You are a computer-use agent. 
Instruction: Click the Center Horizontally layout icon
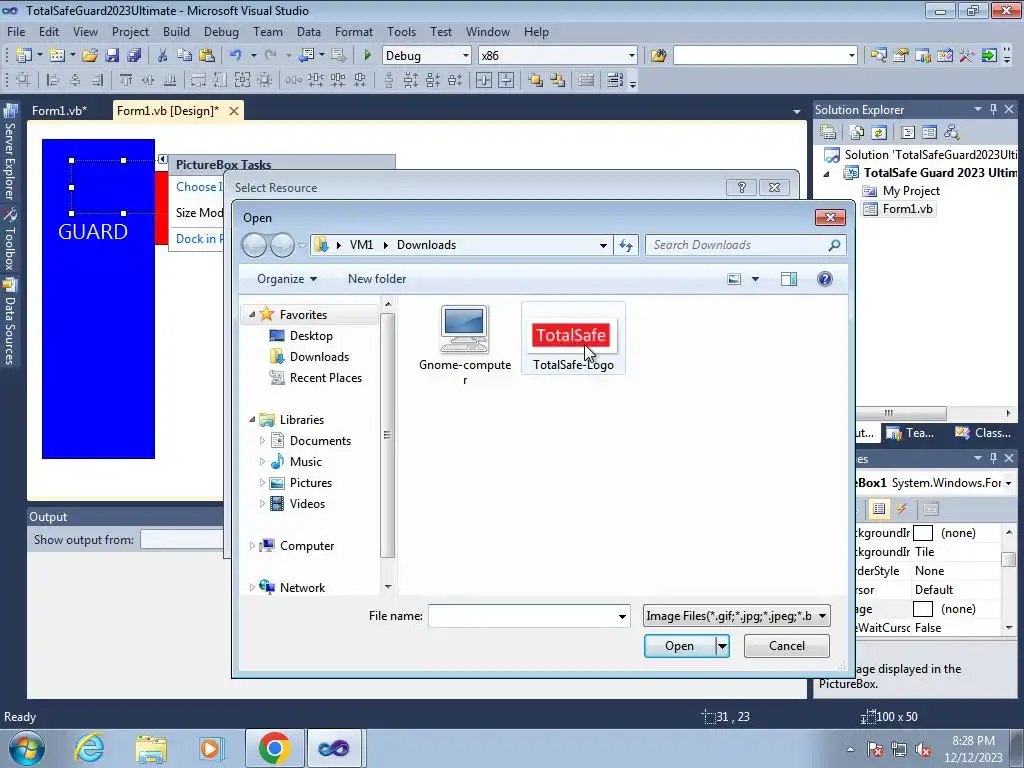(x=484, y=80)
